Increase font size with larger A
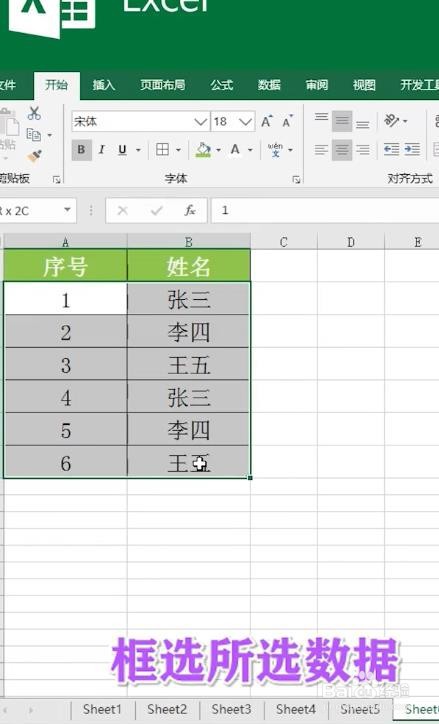 (267, 121)
